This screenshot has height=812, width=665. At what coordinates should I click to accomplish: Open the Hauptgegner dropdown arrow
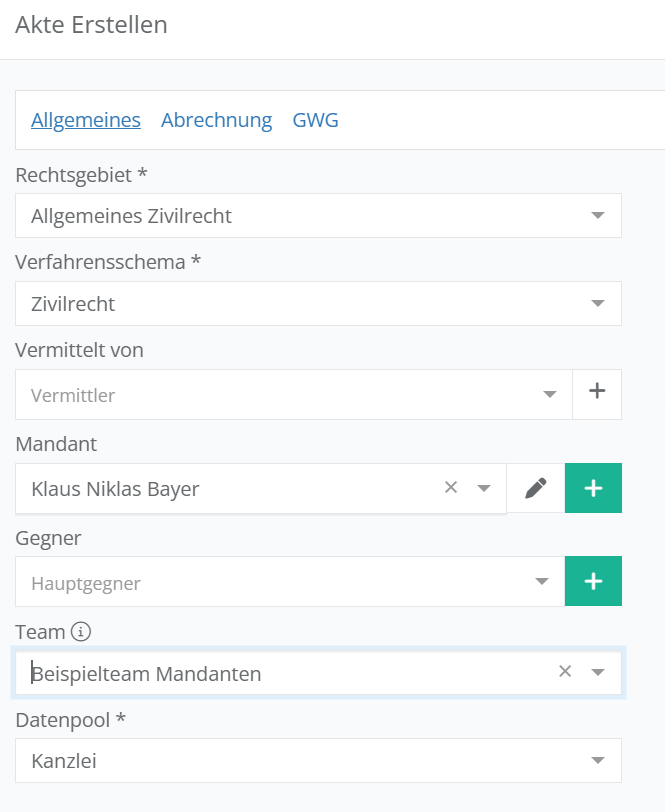(542, 582)
